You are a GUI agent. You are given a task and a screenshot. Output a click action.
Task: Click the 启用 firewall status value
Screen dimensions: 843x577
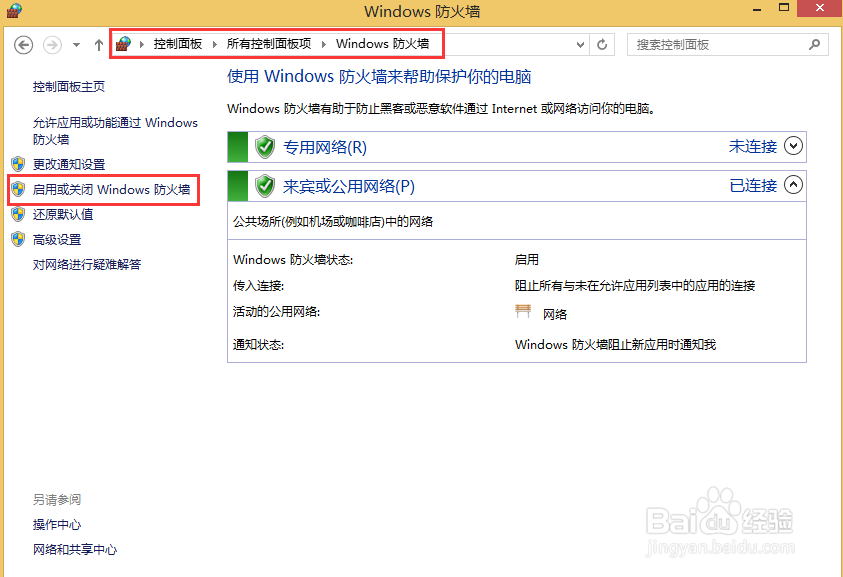pyautogui.click(x=526, y=260)
